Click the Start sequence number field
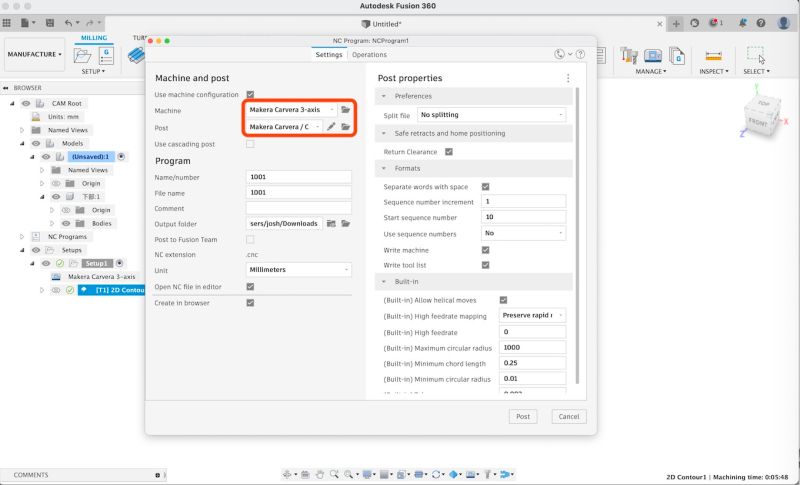 [523, 217]
